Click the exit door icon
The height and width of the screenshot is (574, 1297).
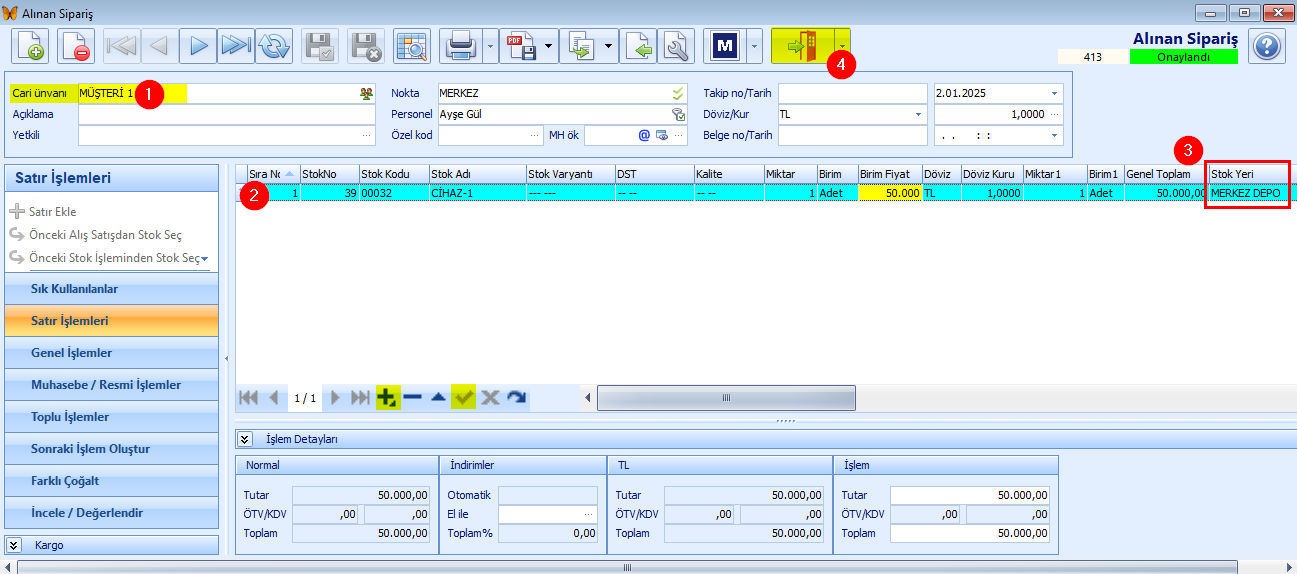[803, 46]
